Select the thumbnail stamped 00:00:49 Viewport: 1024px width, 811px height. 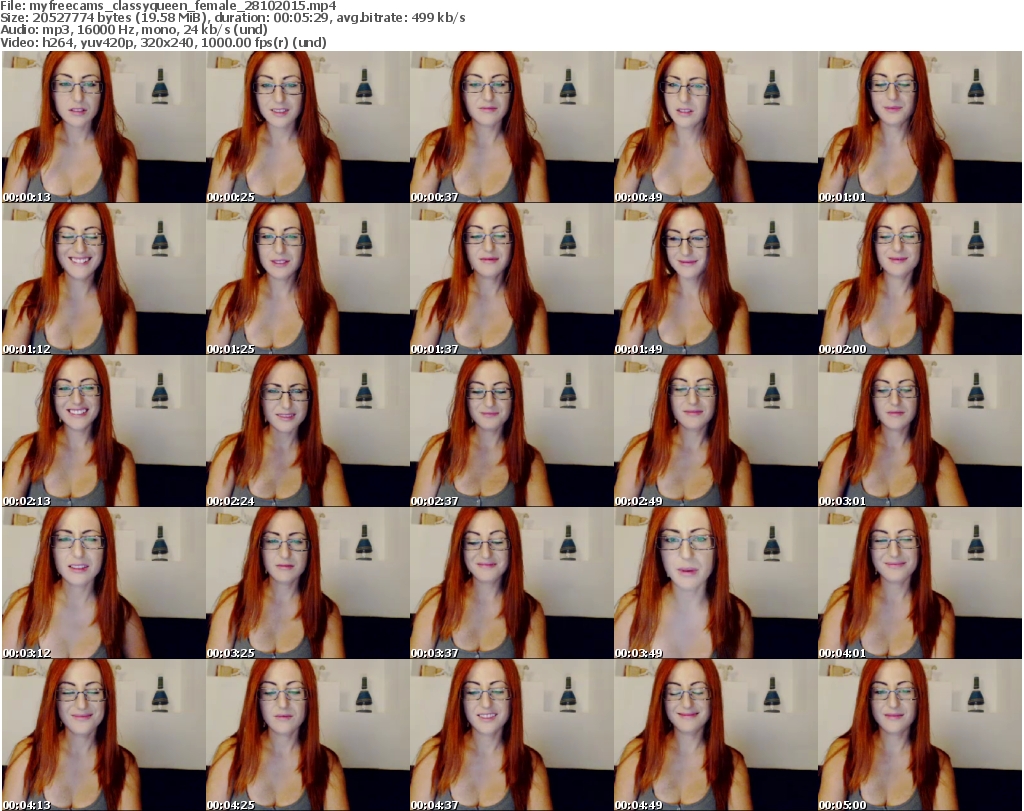point(715,127)
